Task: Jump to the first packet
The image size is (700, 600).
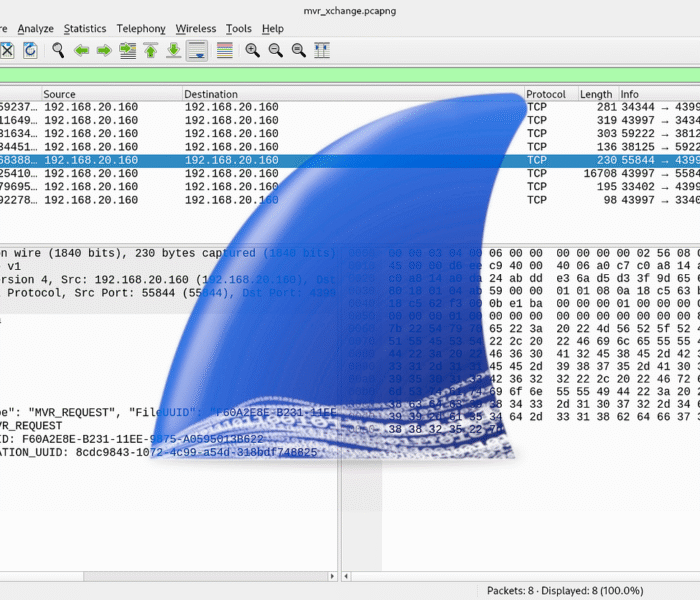Action: point(150,50)
